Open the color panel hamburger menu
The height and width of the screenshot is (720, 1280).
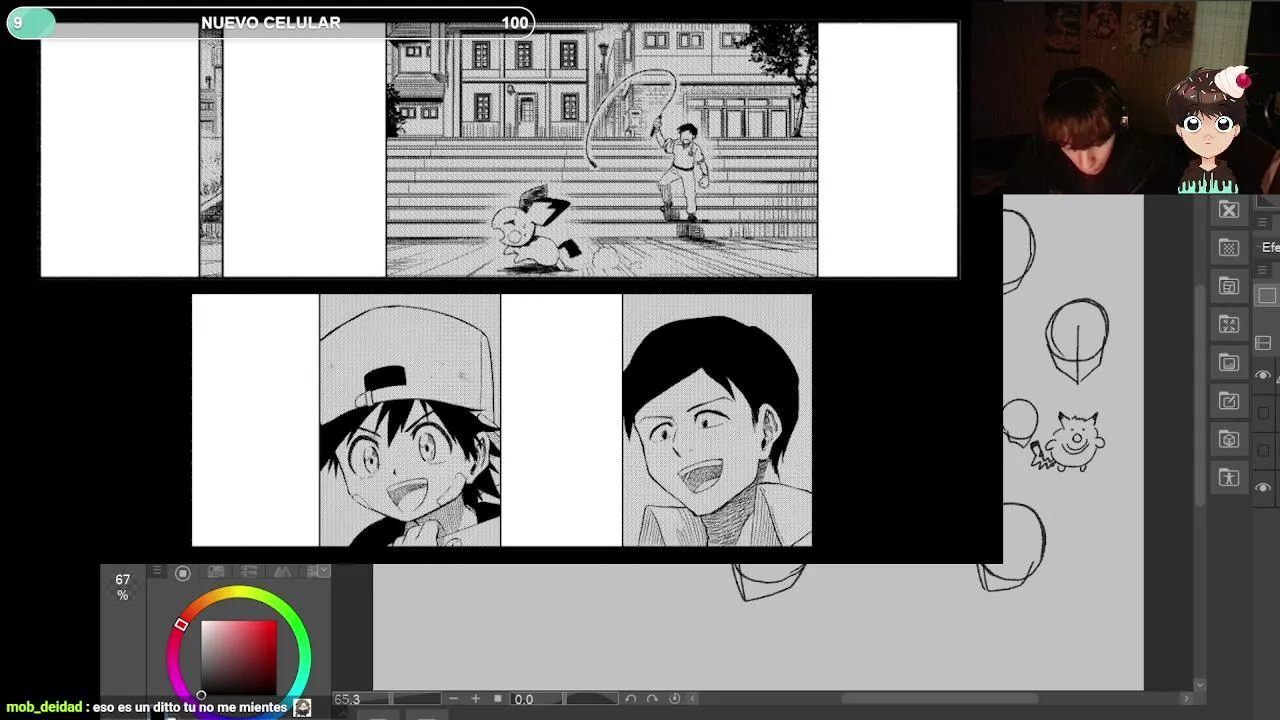click(x=156, y=572)
